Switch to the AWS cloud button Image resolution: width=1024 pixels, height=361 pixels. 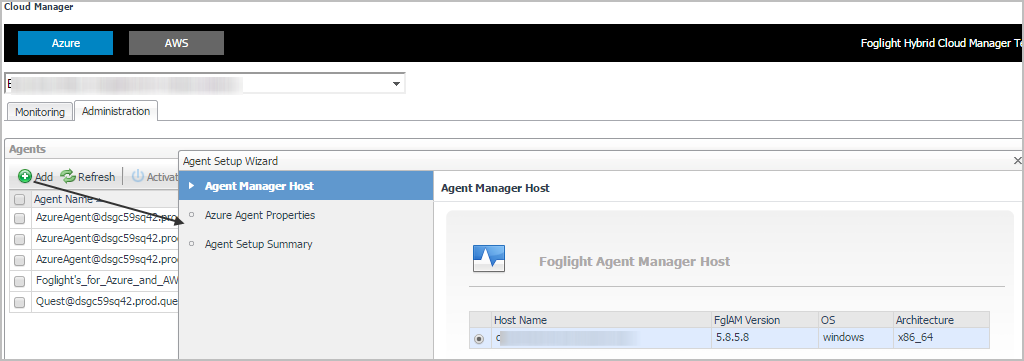(176, 43)
